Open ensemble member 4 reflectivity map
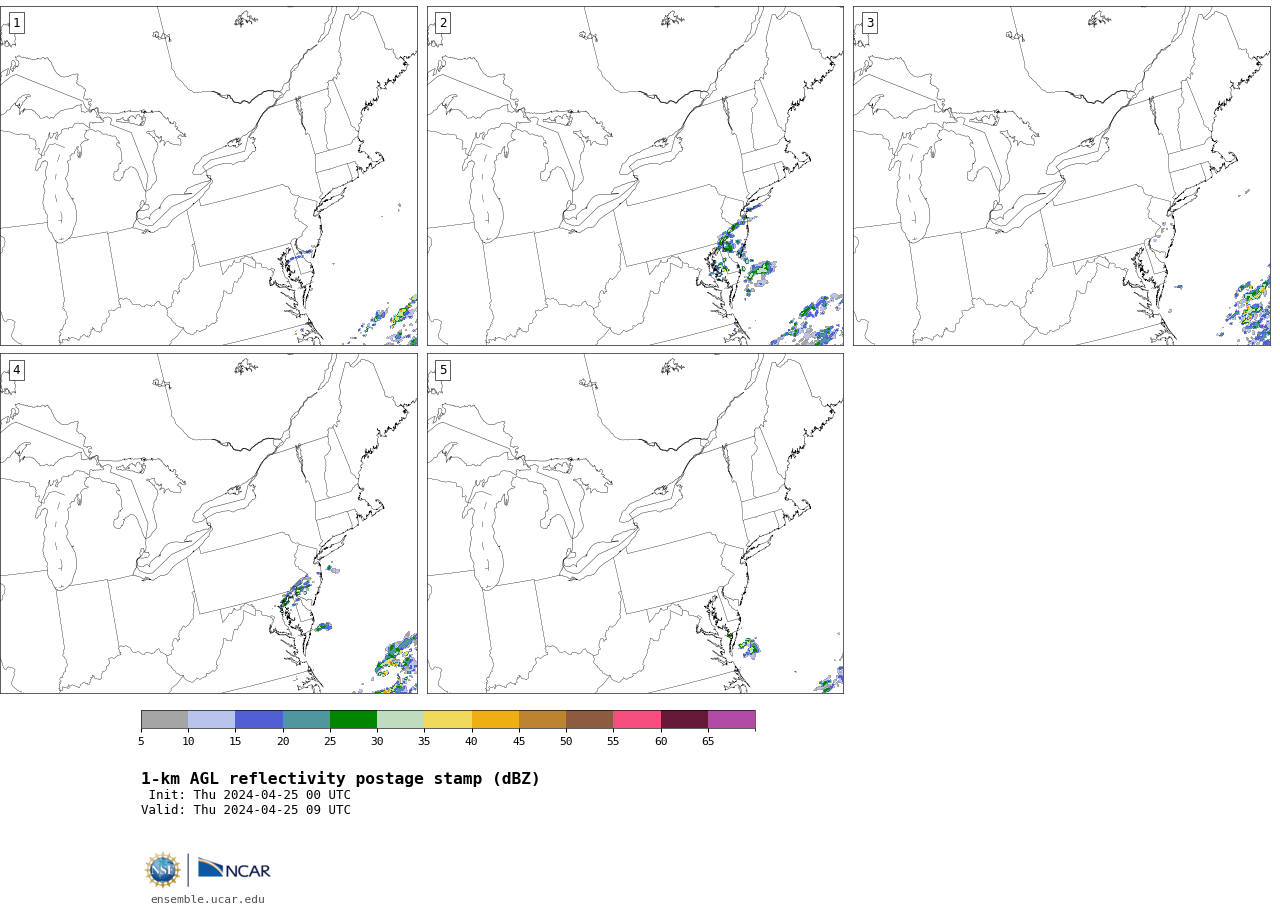Screen dimensions: 1280x910 click(209, 523)
